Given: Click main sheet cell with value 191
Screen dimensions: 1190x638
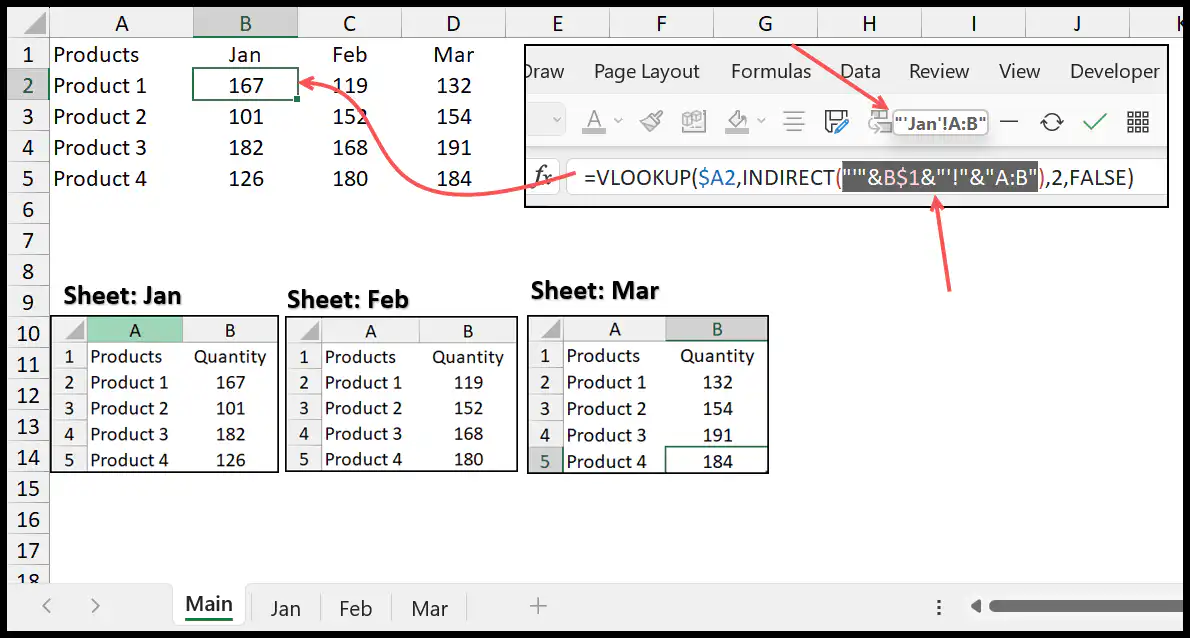Looking at the screenshot, I should (x=454, y=148).
